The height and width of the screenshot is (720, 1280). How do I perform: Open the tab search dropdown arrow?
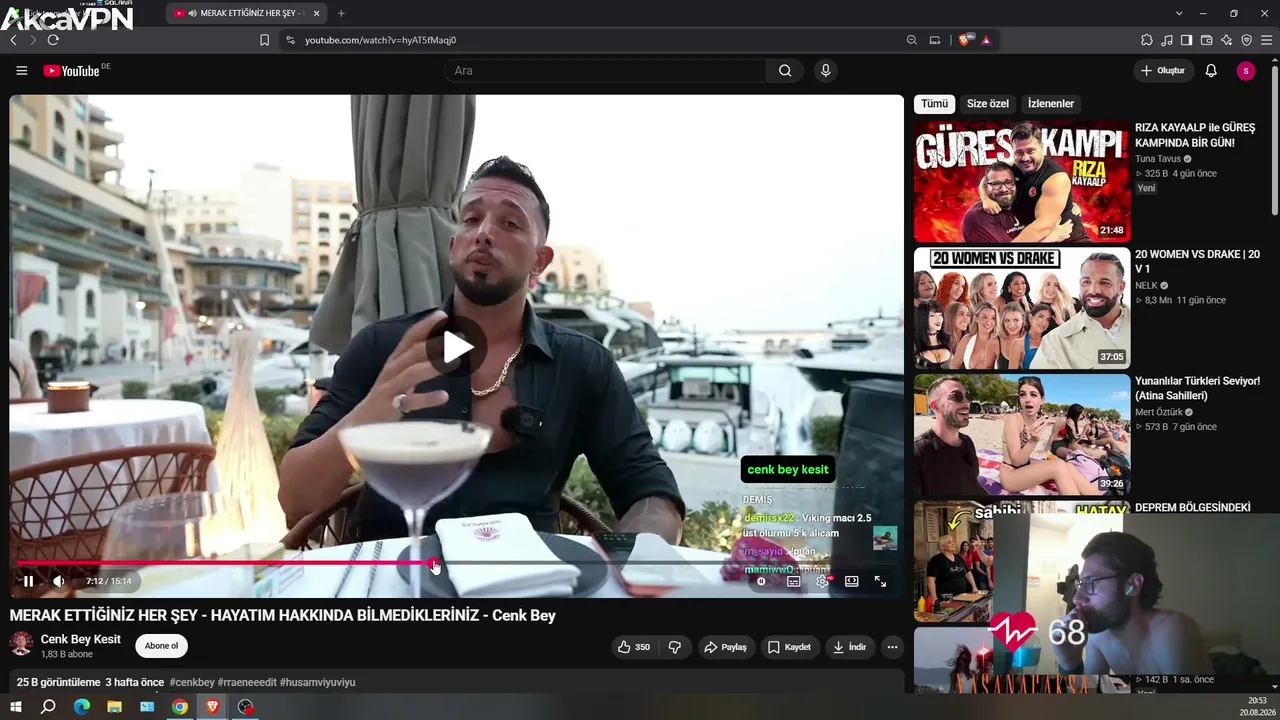pos(1179,14)
